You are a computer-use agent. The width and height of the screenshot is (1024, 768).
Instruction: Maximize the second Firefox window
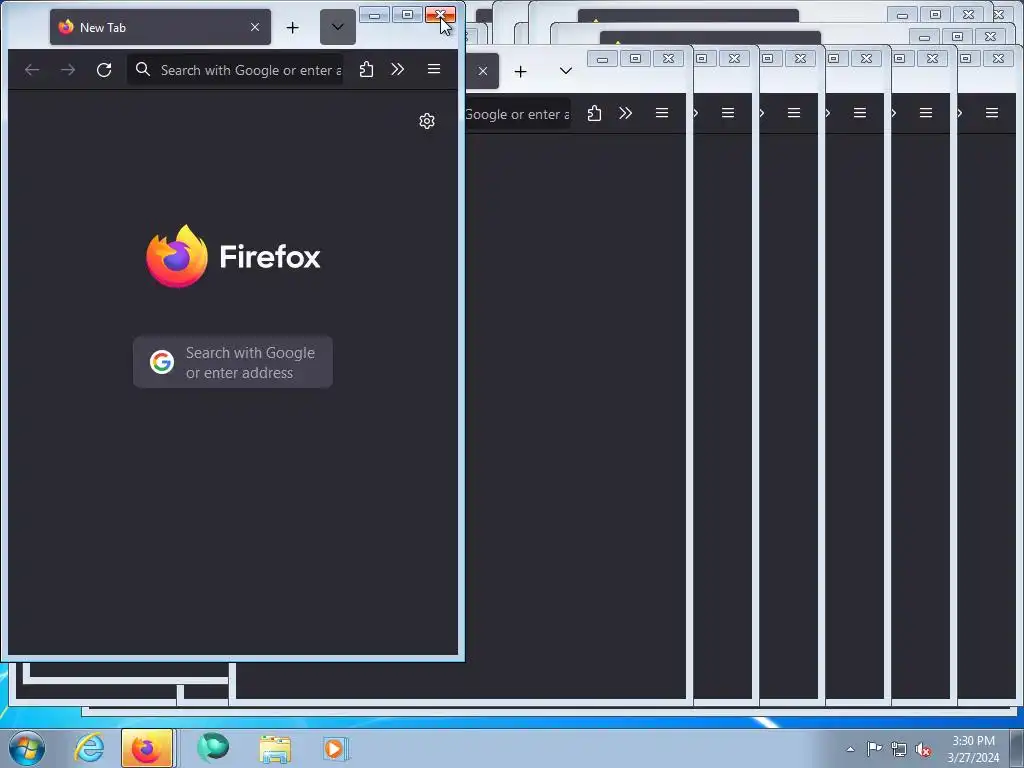pyautogui.click(x=635, y=59)
